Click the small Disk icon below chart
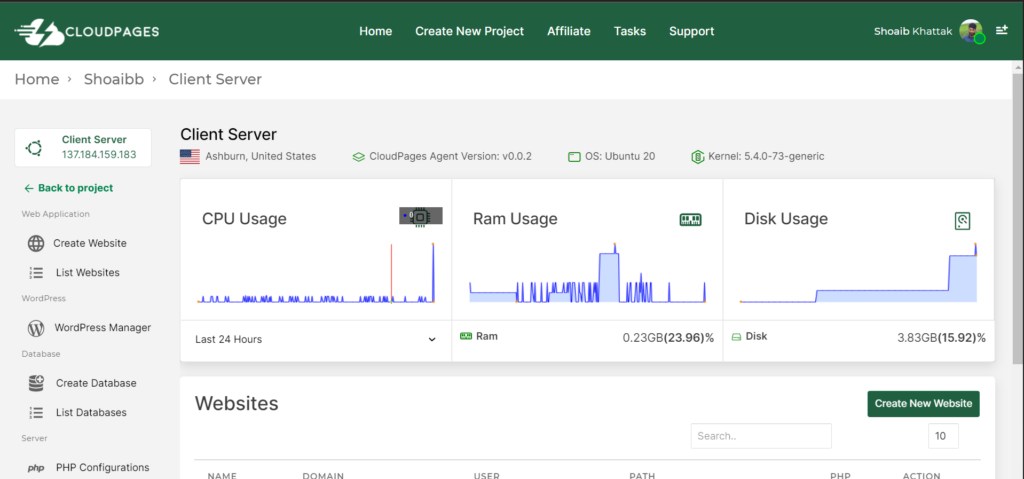Image resolution: width=1024 pixels, height=479 pixels. coord(736,337)
